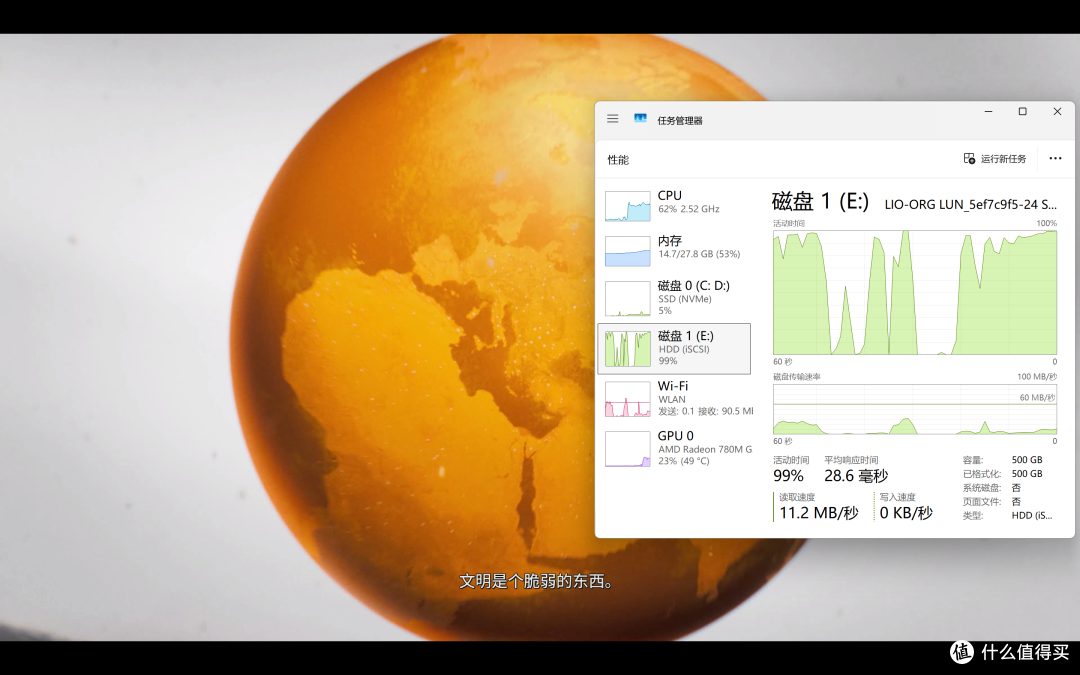Select the 磁盘 0 (C: D:) graph thumbnail
1080x675 pixels.
point(627,298)
